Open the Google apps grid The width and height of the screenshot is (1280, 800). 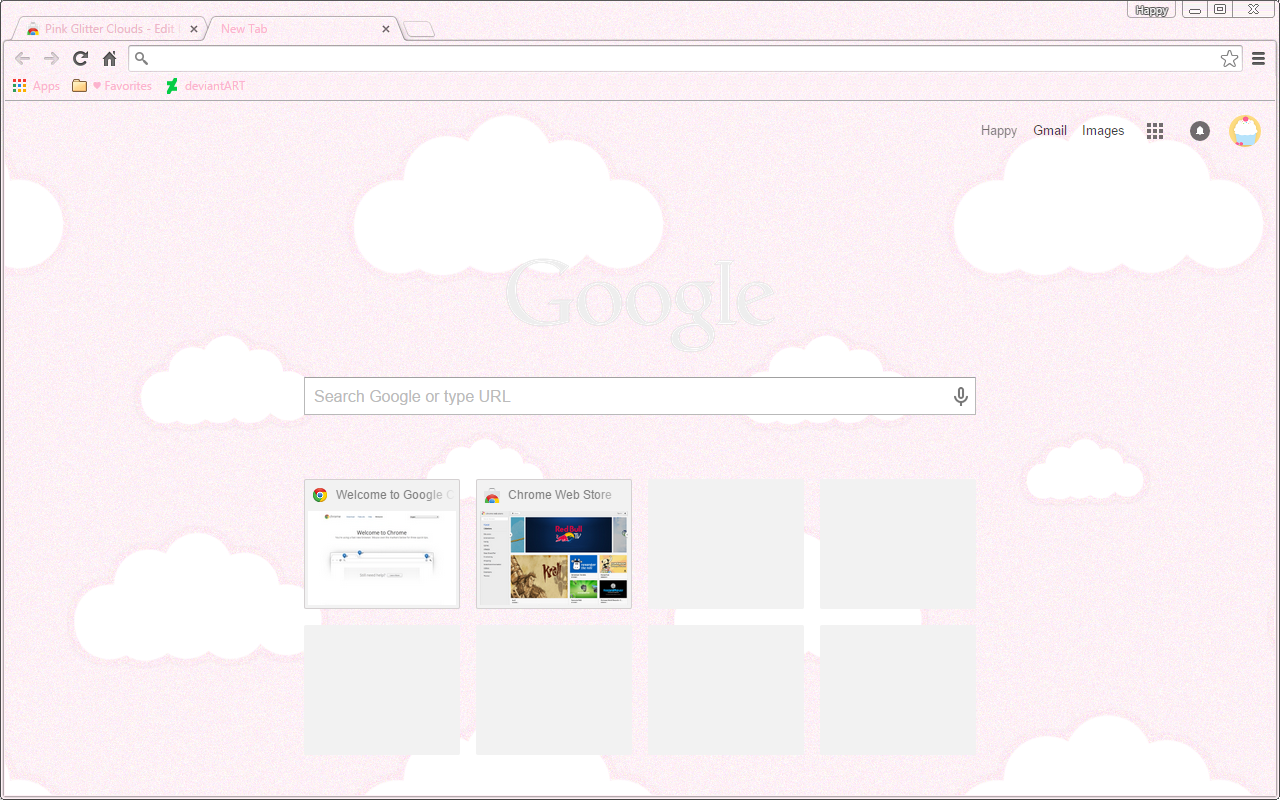[x=1155, y=131]
